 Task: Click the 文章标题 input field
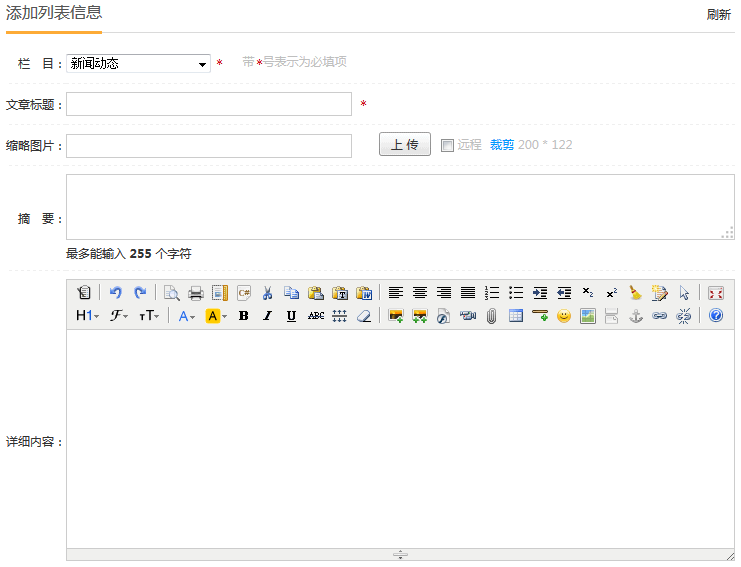209,104
